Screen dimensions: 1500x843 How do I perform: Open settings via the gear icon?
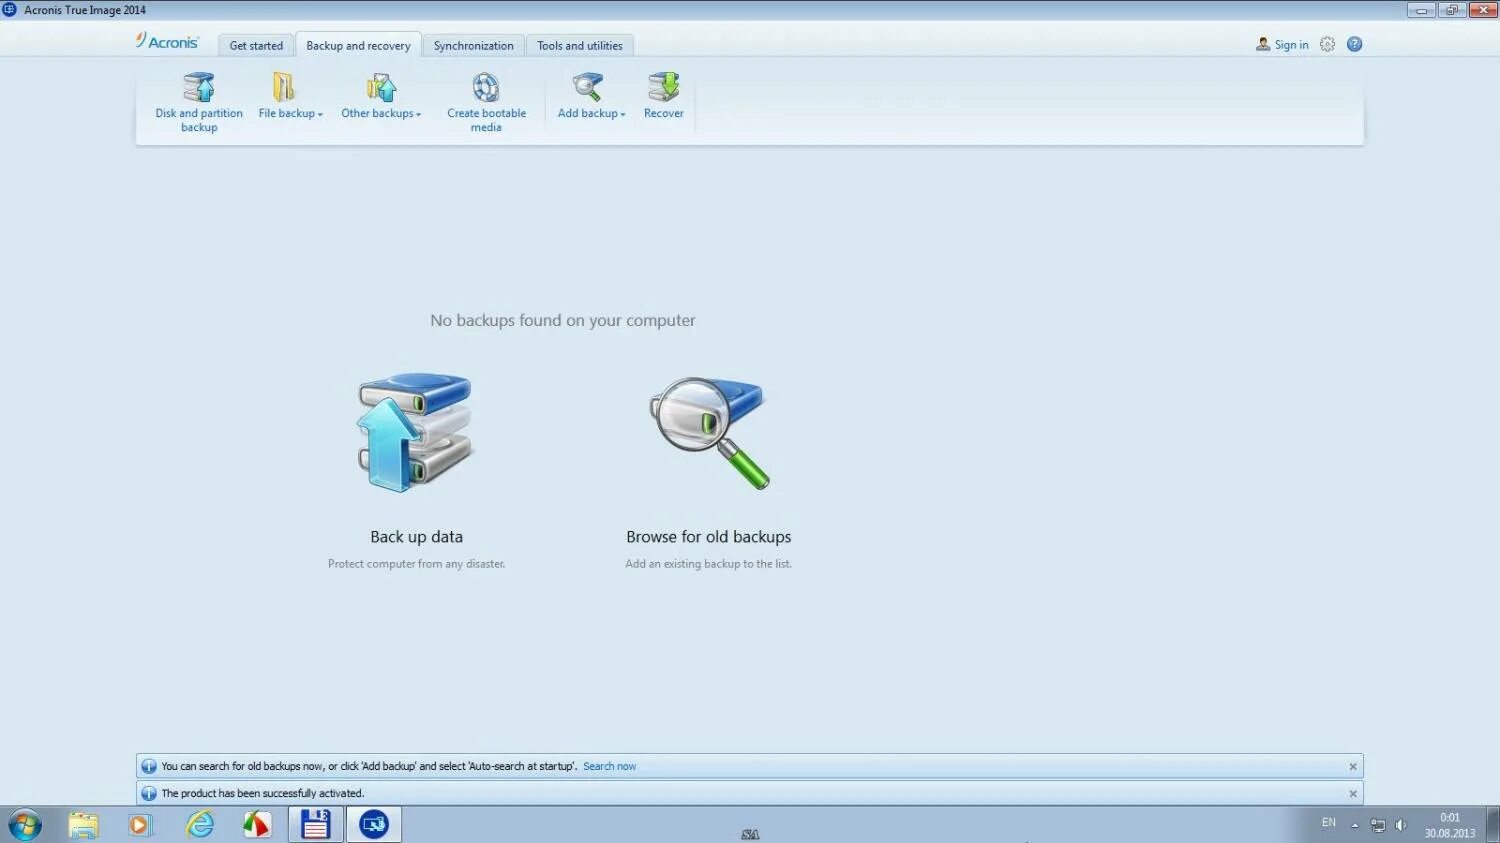coord(1327,44)
